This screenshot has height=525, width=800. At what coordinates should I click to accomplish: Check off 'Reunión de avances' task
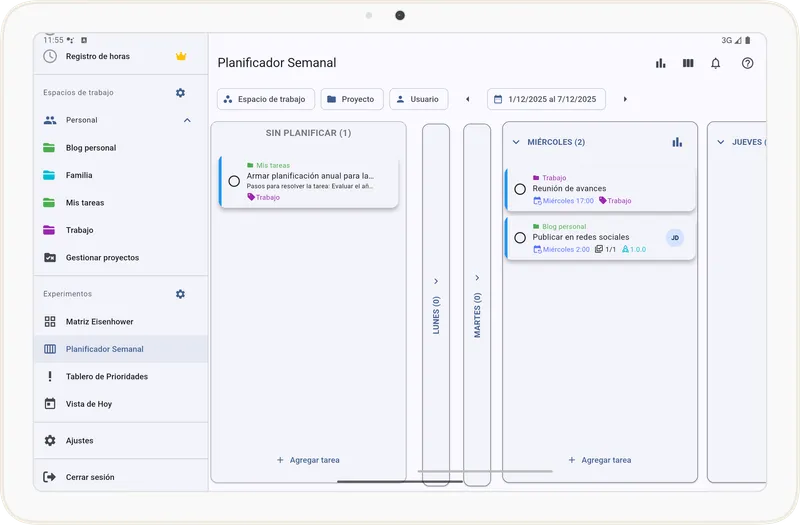pyautogui.click(x=520, y=189)
